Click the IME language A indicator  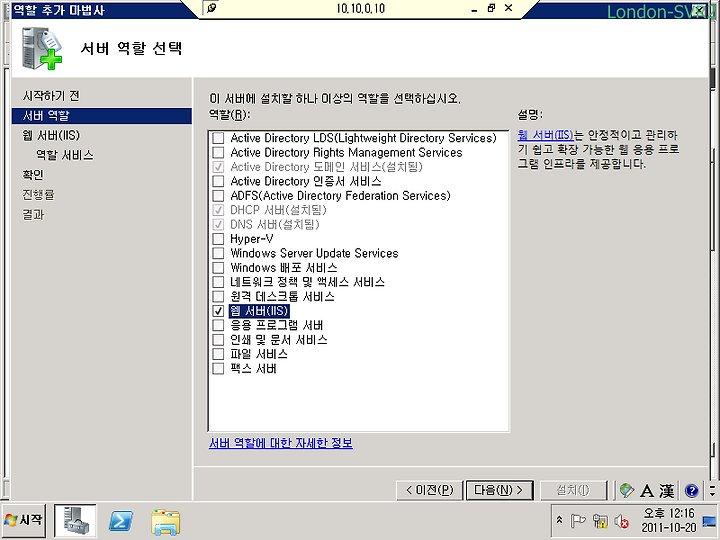point(647,491)
